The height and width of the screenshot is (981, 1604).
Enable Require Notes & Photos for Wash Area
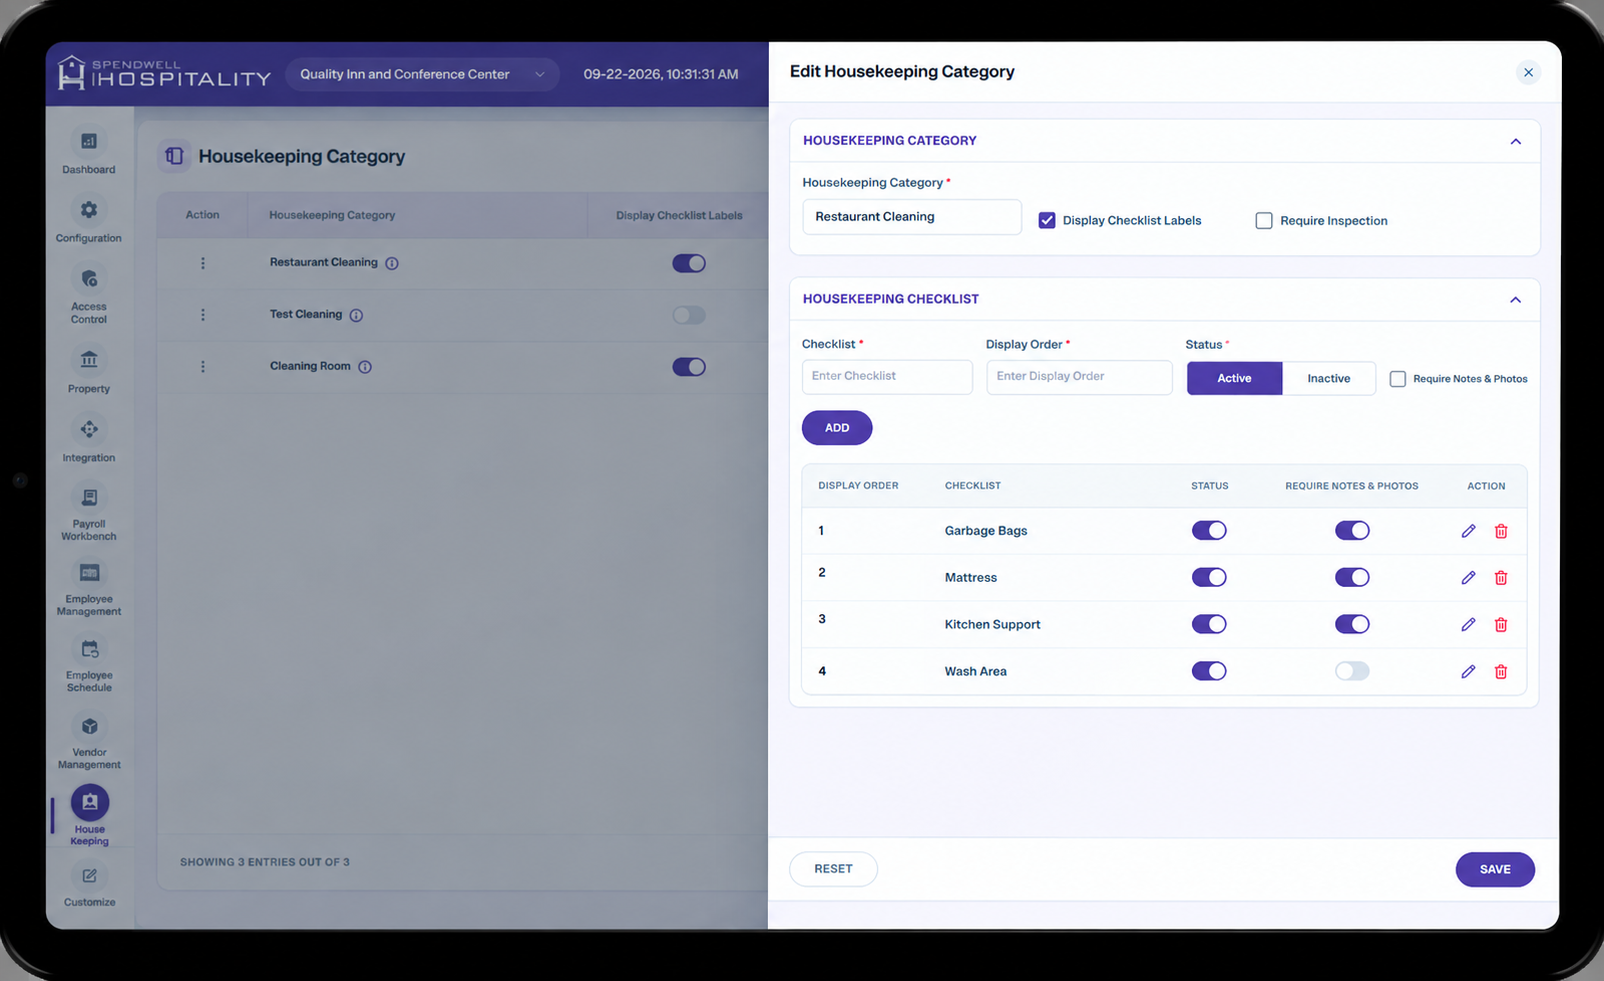coord(1352,672)
